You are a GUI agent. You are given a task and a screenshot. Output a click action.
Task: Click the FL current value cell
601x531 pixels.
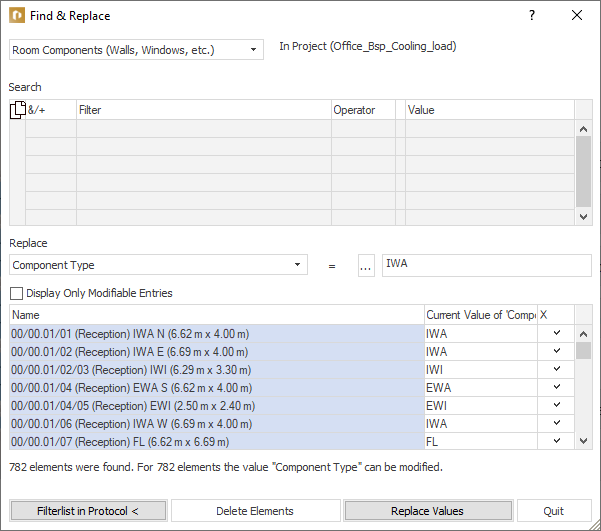[481, 442]
